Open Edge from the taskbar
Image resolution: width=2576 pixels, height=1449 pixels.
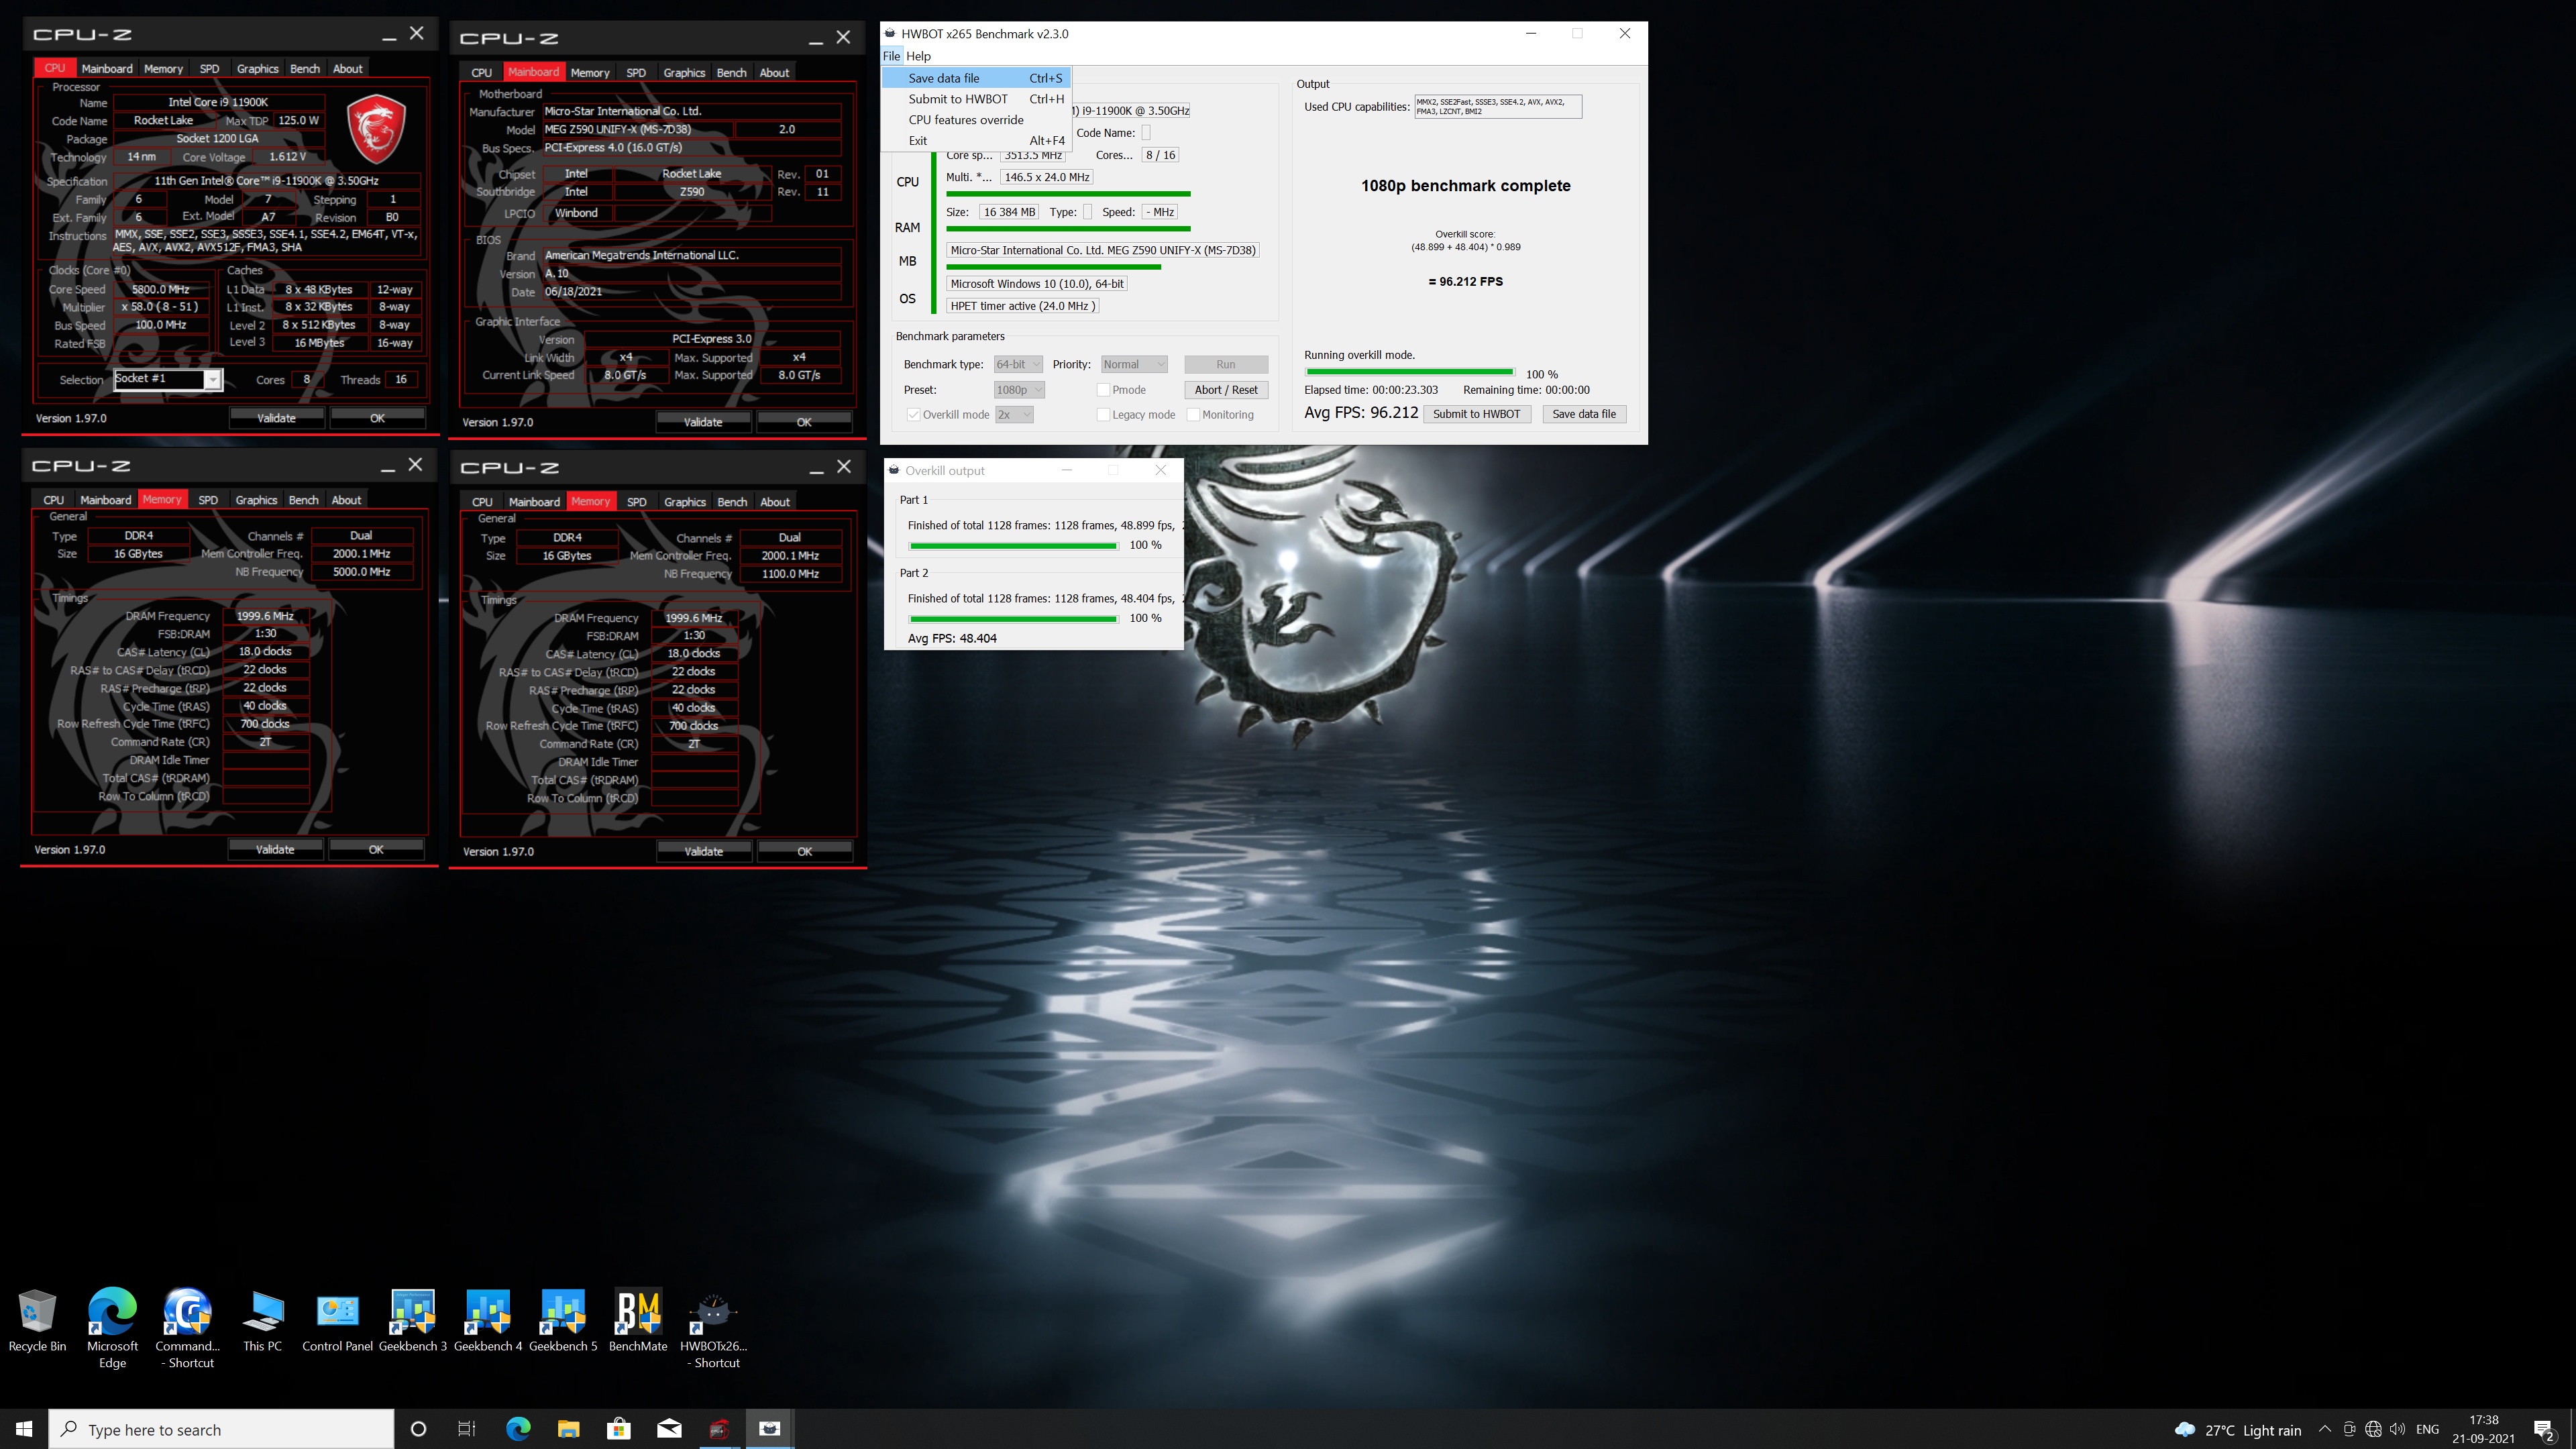[x=518, y=1429]
